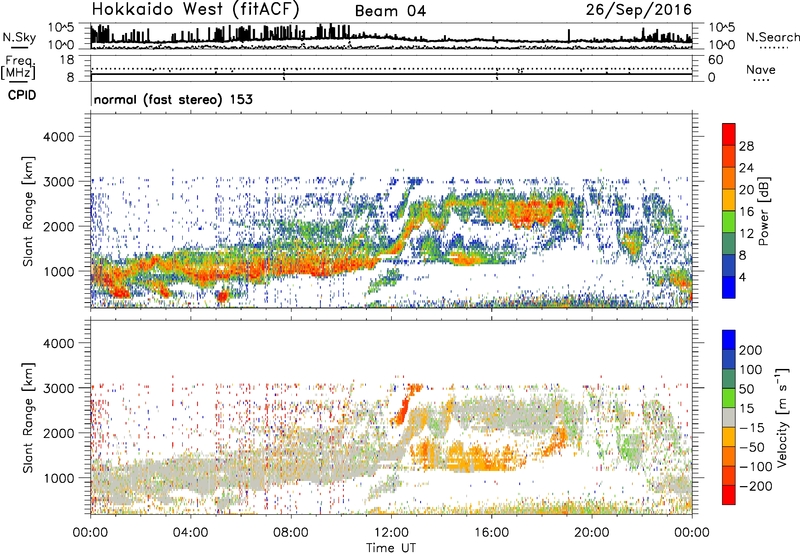Image resolution: width=800 pixels, height=554 pixels.
Task: Click the tall noise spike near 19:00 in N.Sky panel
Action: point(569,35)
